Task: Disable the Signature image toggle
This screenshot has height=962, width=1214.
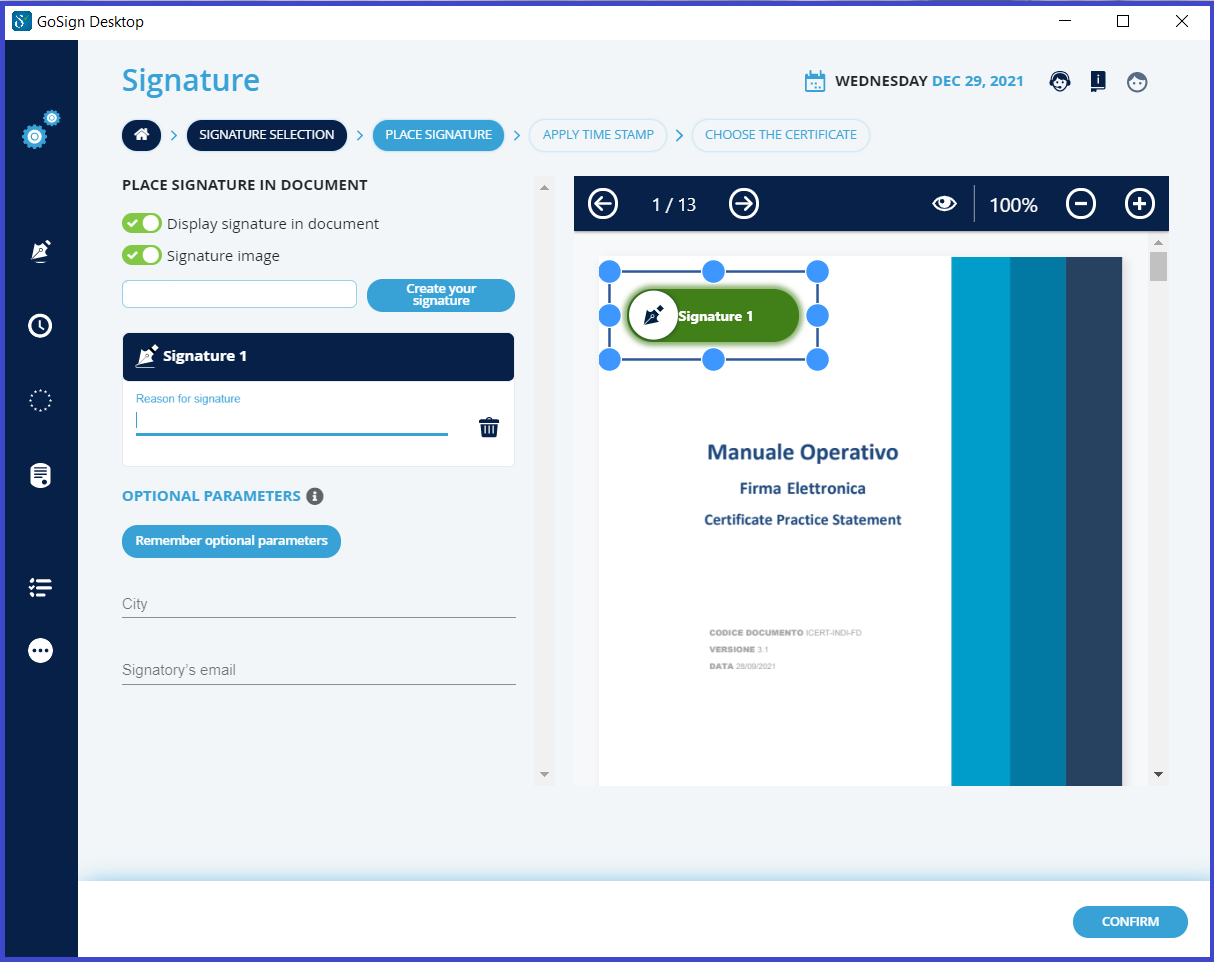Action: point(142,256)
